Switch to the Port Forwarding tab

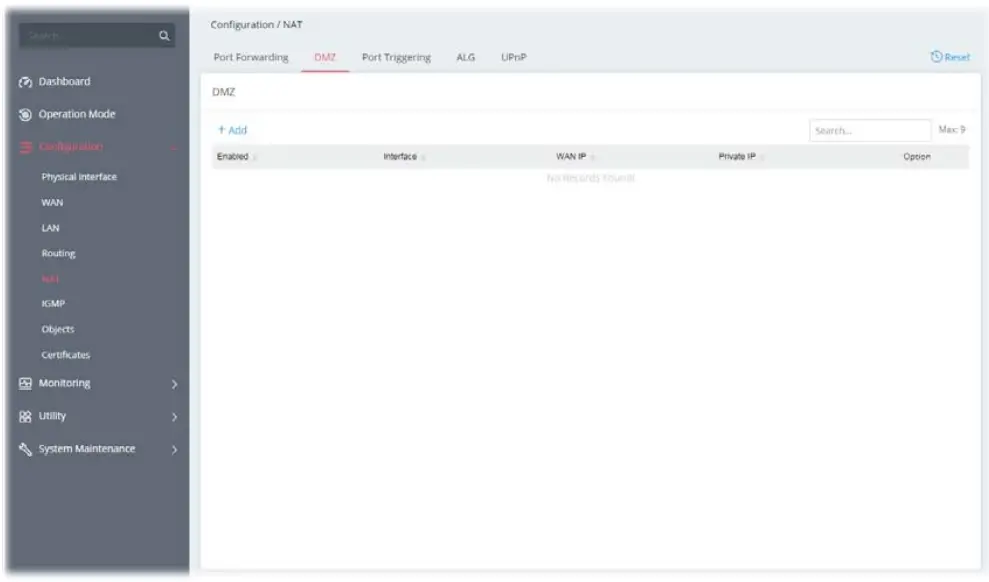point(251,57)
